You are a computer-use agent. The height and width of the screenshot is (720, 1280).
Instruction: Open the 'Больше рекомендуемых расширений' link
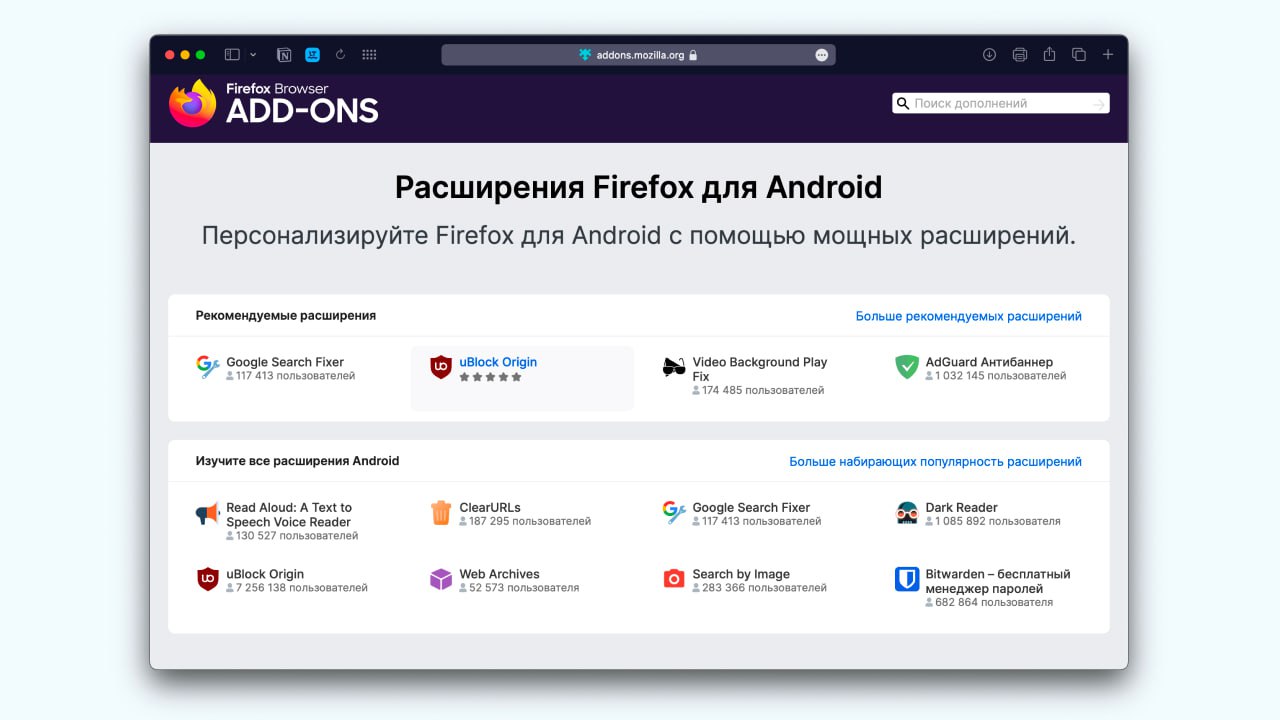(x=968, y=316)
